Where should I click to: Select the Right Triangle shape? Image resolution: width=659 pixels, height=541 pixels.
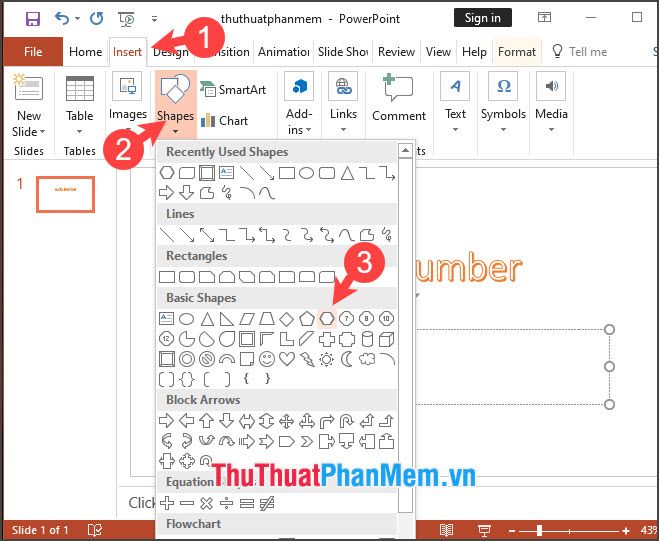(227, 319)
